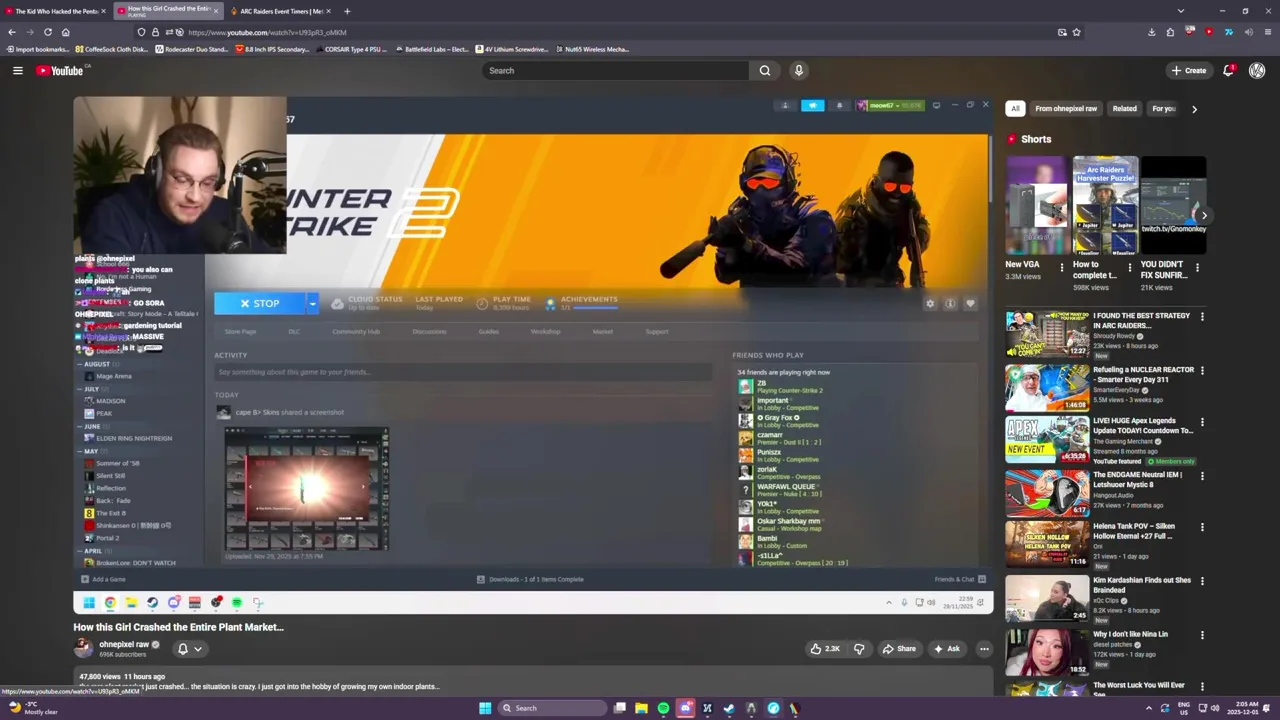Click the Create button
1280x720 pixels.
pyautogui.click(x=1189, y=70)
